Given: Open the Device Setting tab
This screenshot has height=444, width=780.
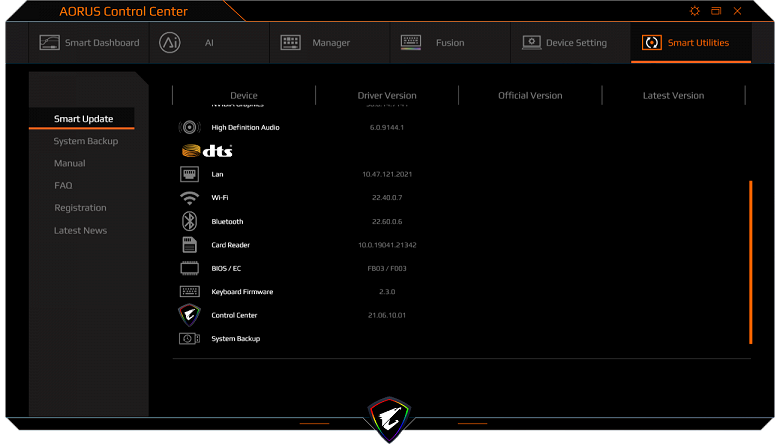Looking at the screenshot, I should pos(571,43).
